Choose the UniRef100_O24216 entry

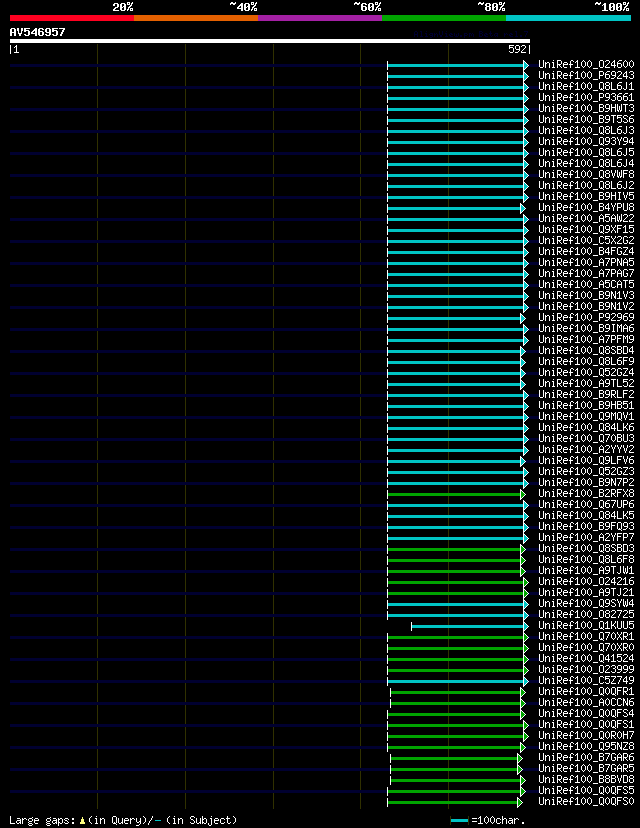586,581
